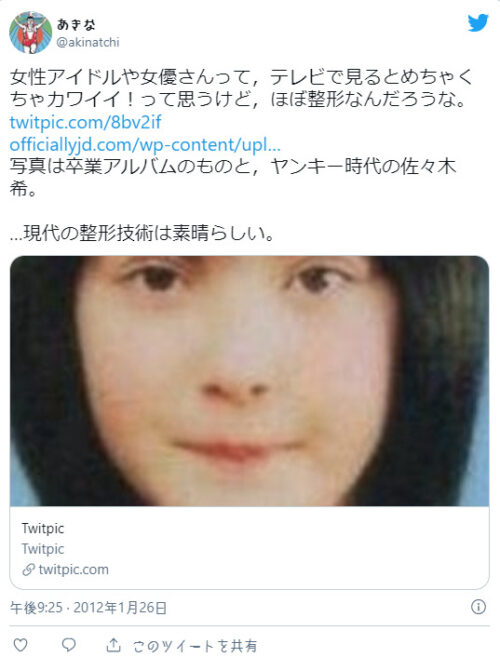The width and height of the screenshot is (500, 657).
Task: Follow the officiallyjd.com/wp-content link
Action: tap(145, 145)
